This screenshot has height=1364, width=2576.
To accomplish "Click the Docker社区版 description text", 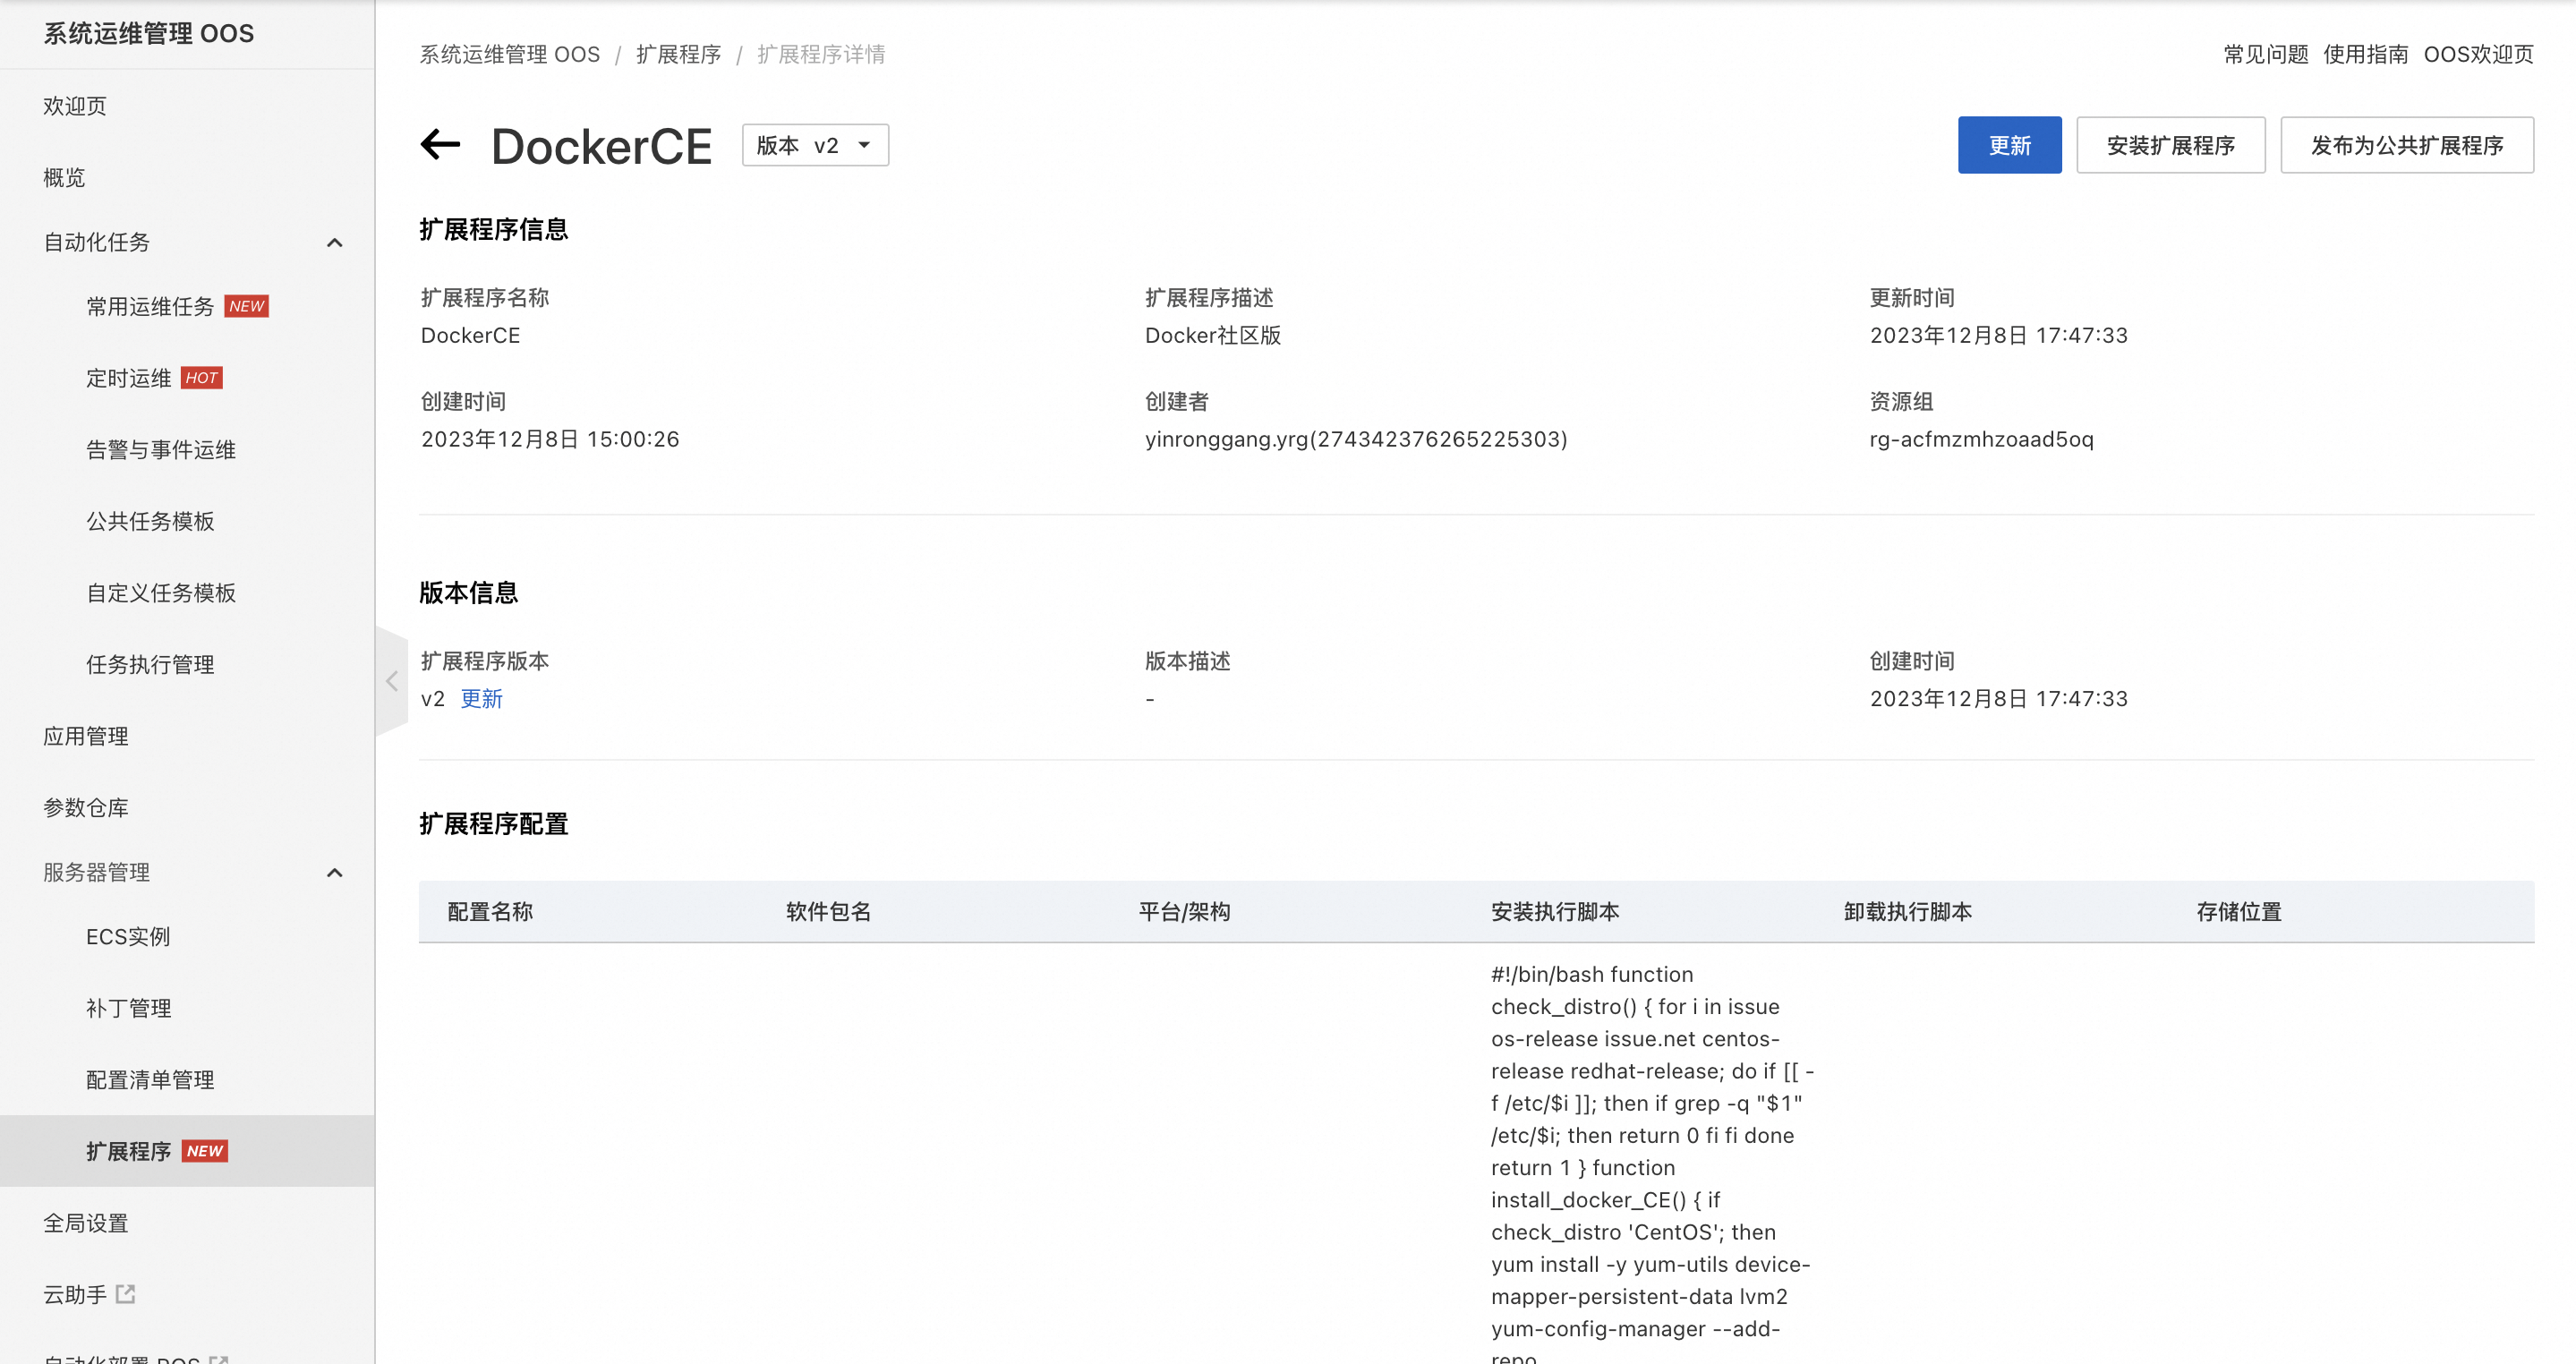I will [1213, 335].
